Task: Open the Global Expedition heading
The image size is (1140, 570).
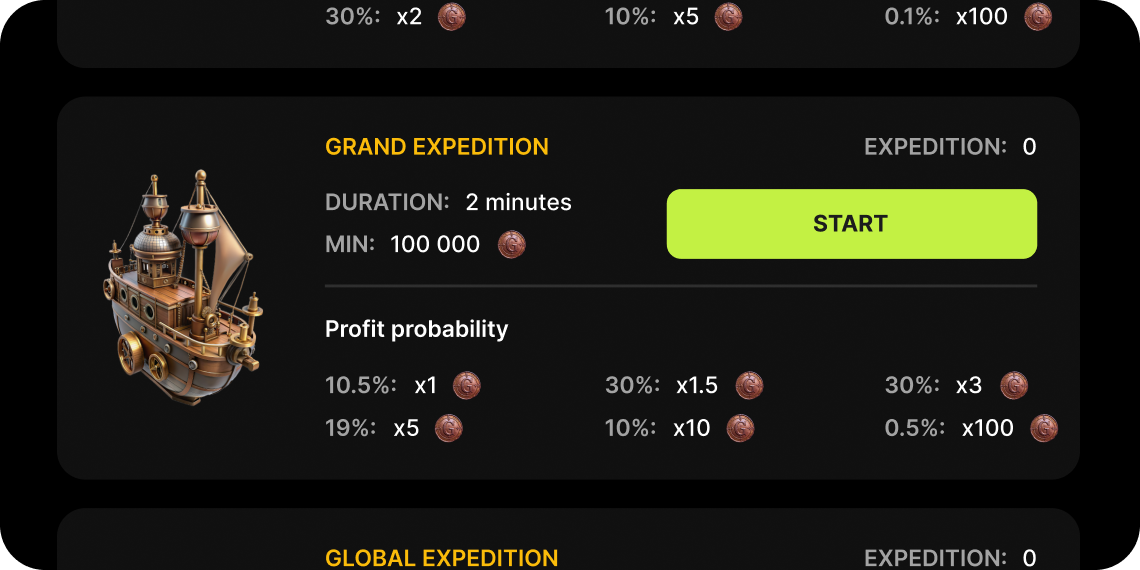Action: [x=441, y=558]
